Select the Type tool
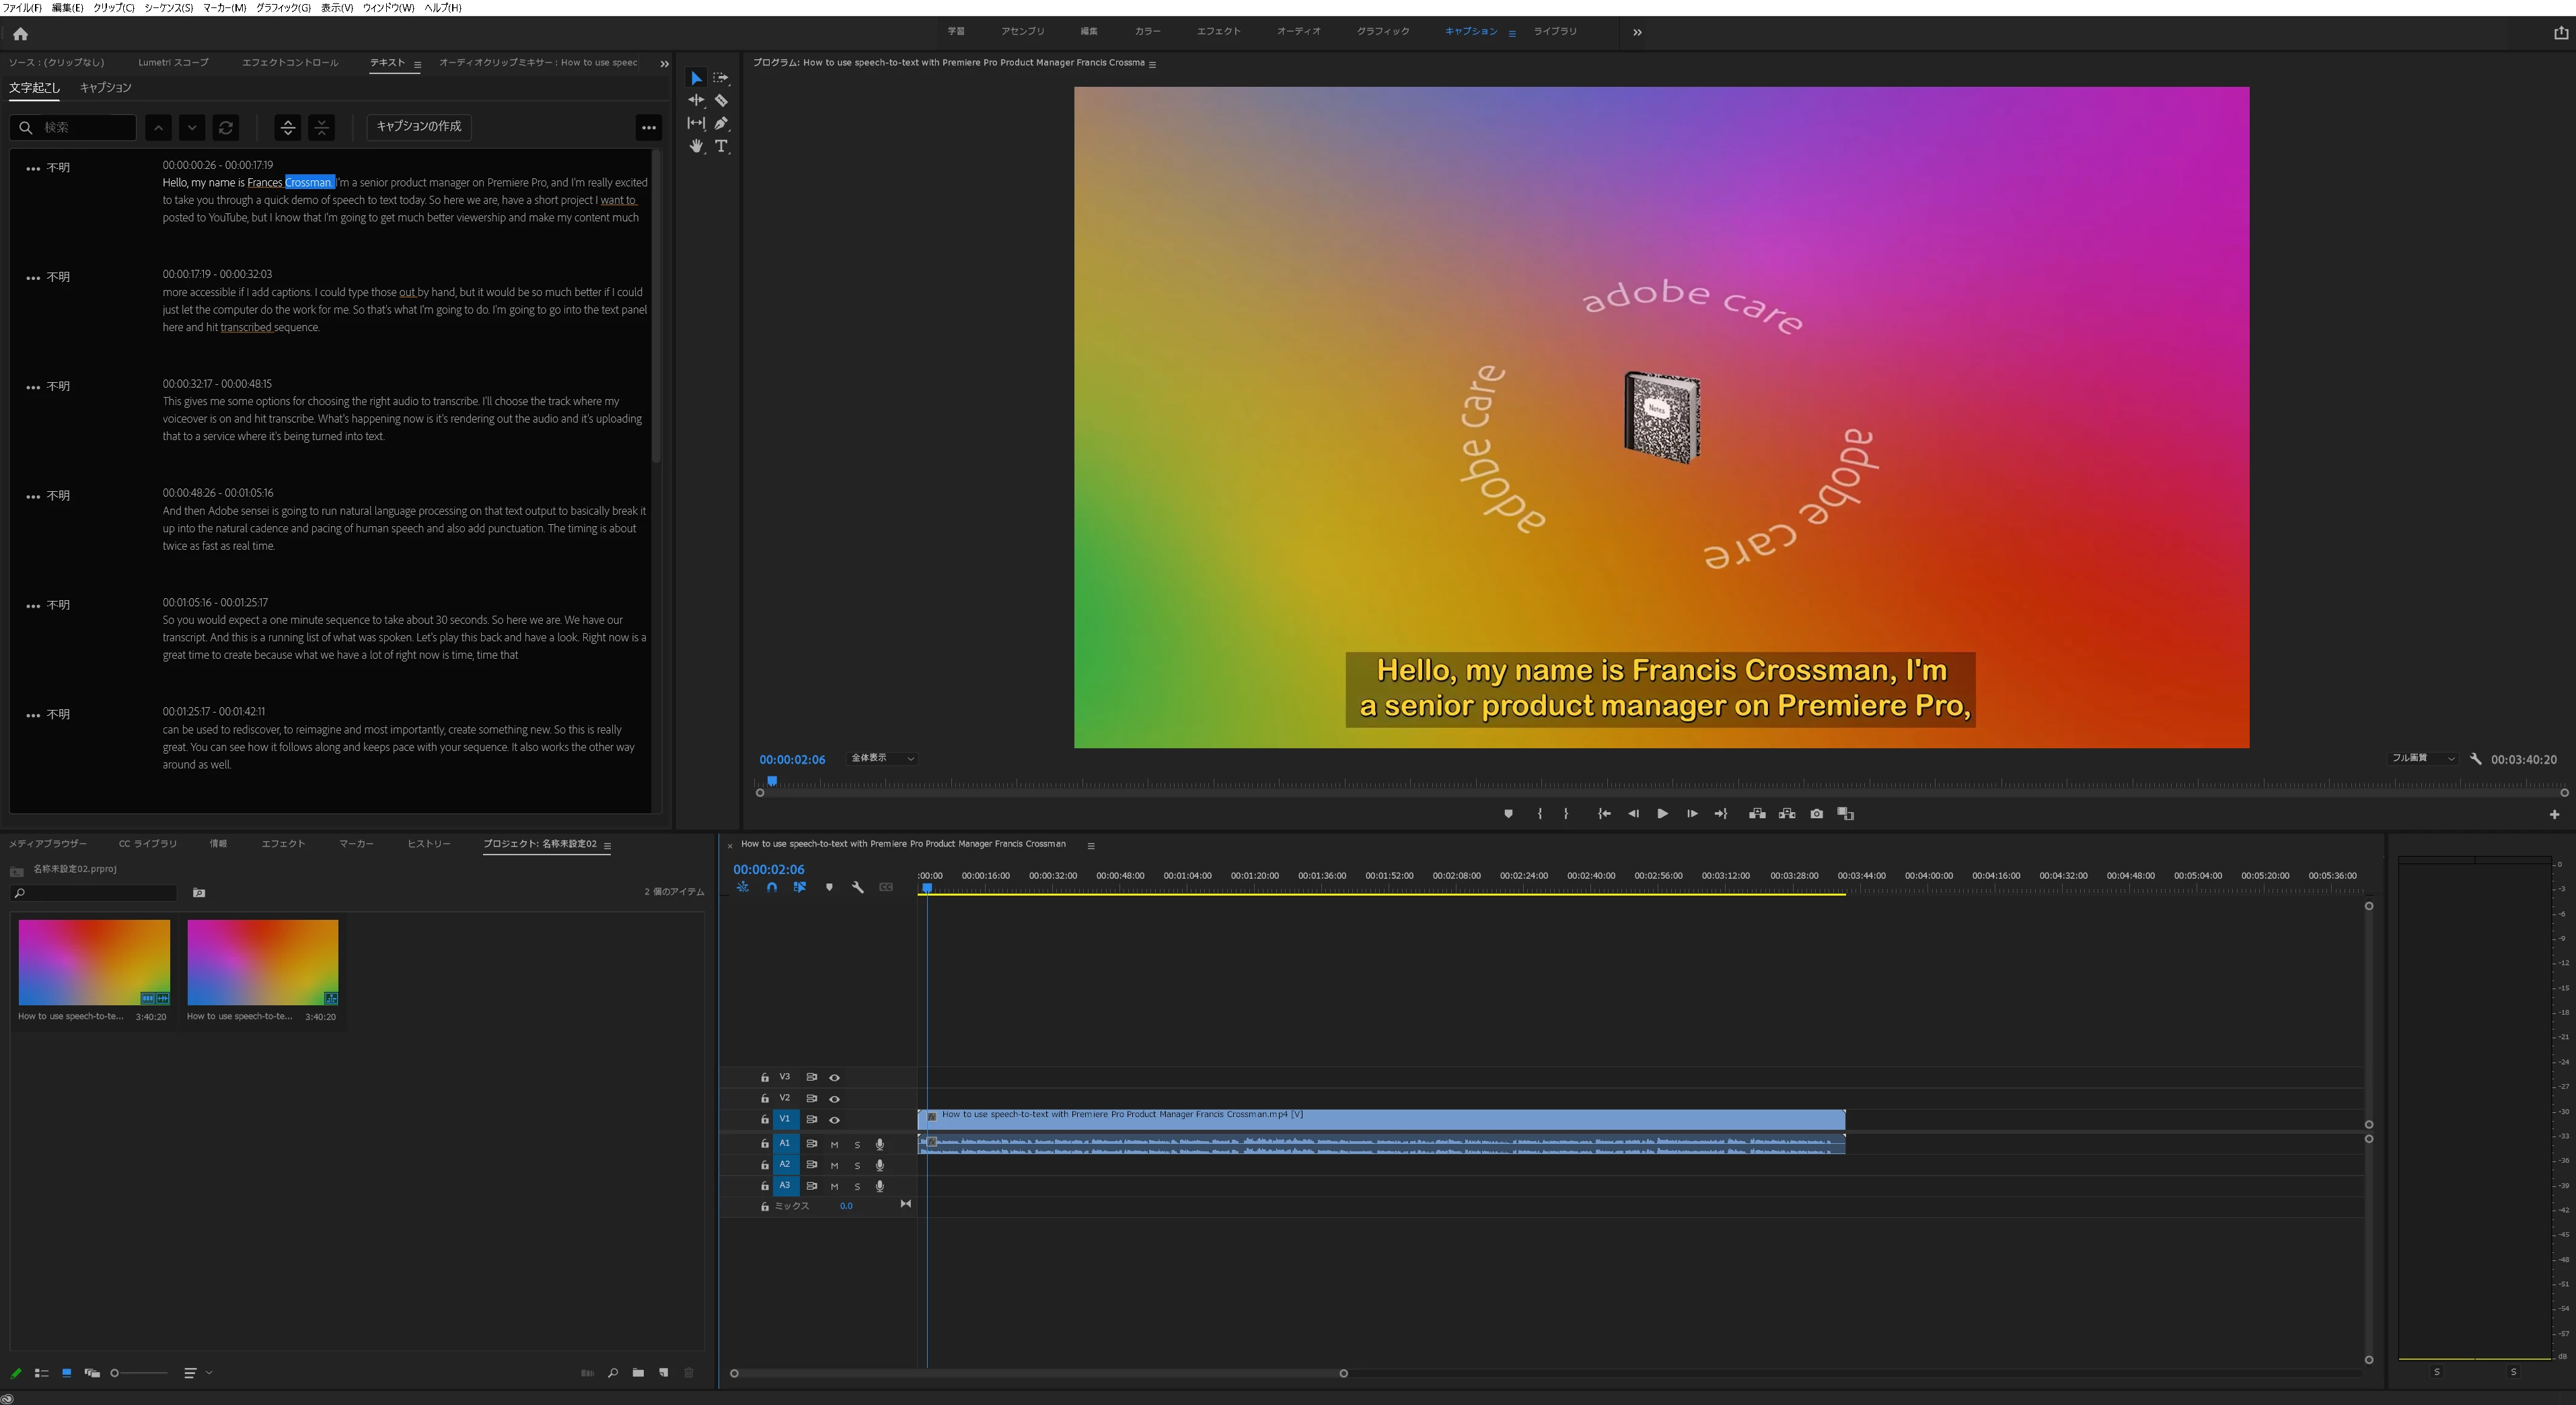The height and width of the screenshot is (1405, 2576). pos(721,146)
